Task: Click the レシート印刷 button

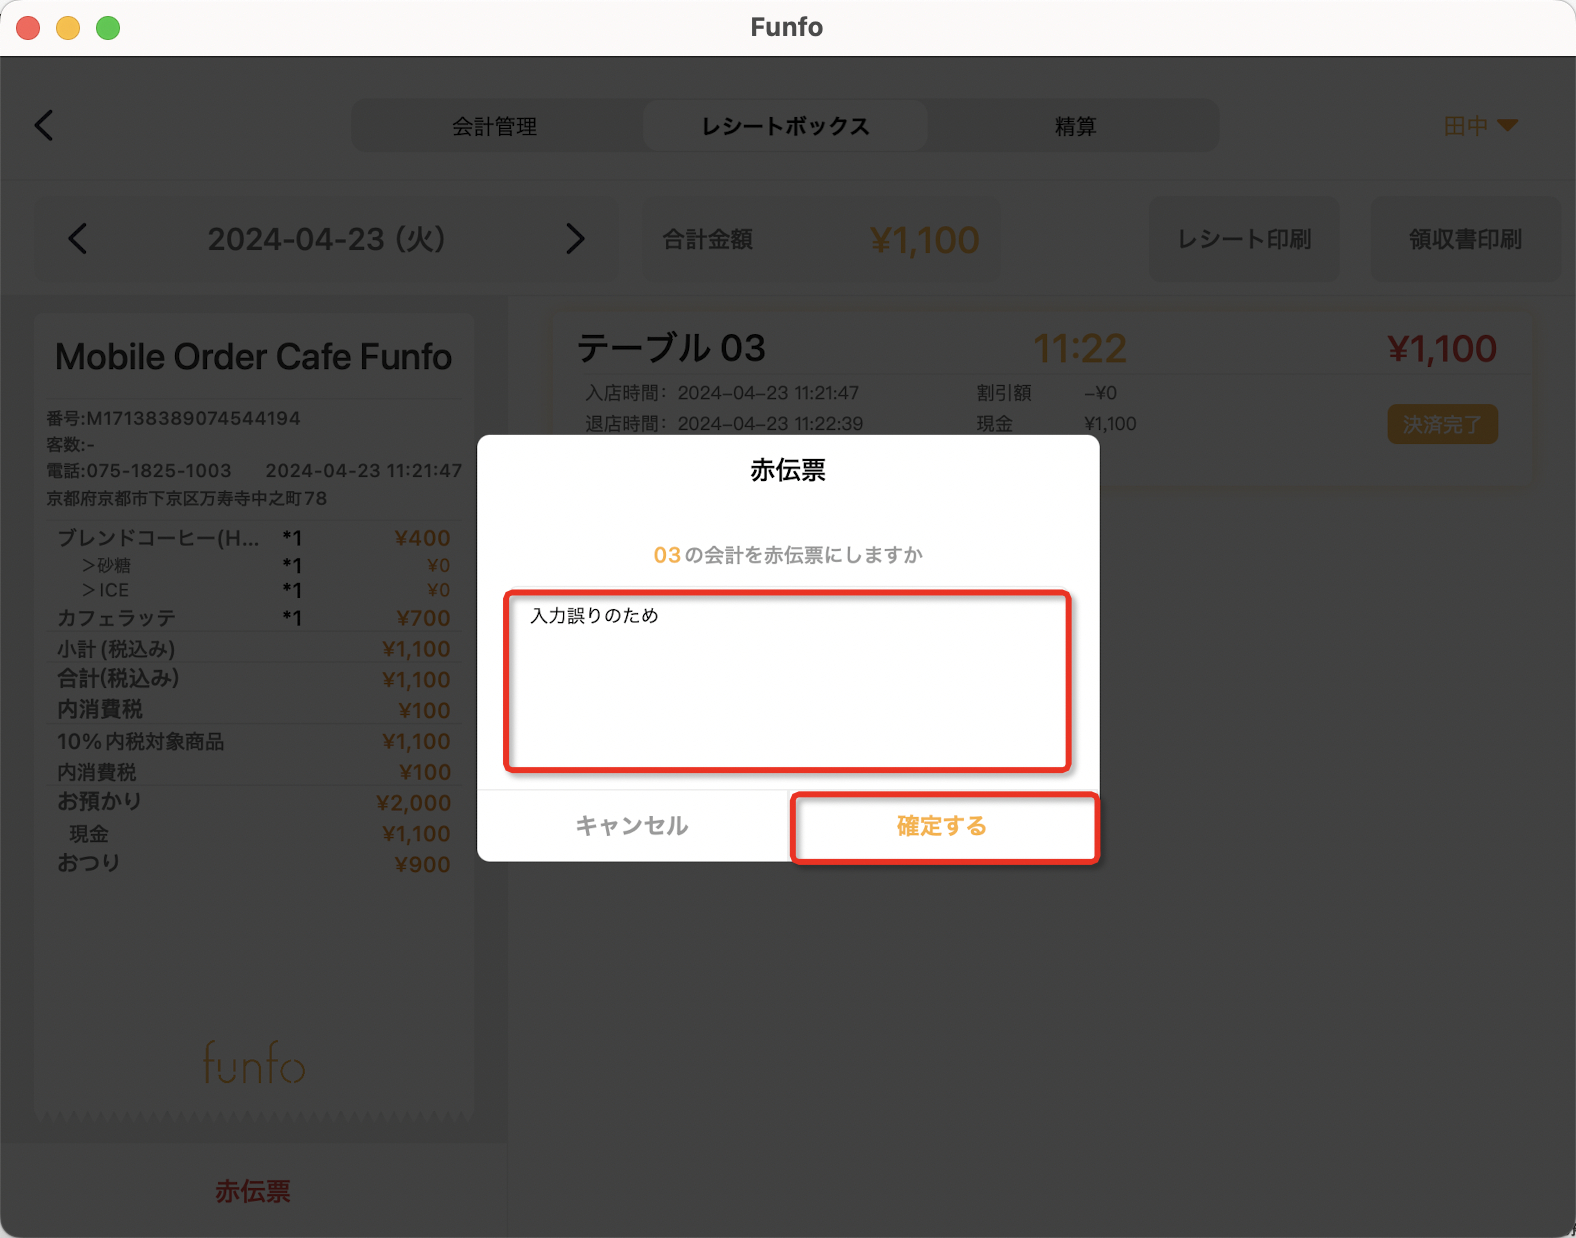Action: 1244,239
